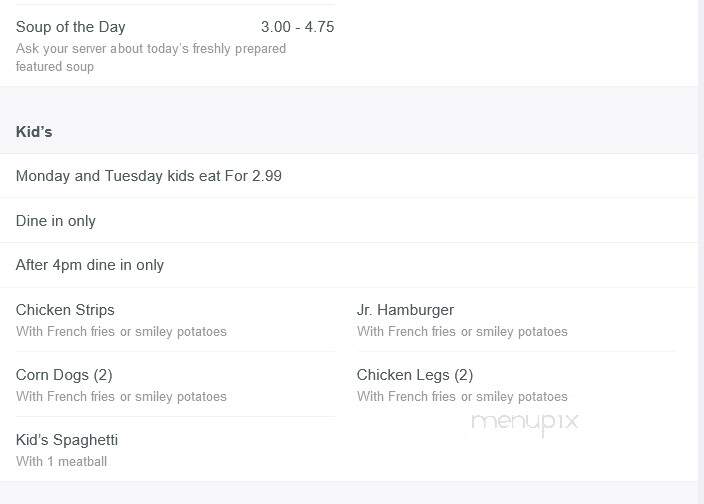The image size is (704, 504).
Task: Click the vertical scrollbar at right edge
Action: (x=701, y=251)
